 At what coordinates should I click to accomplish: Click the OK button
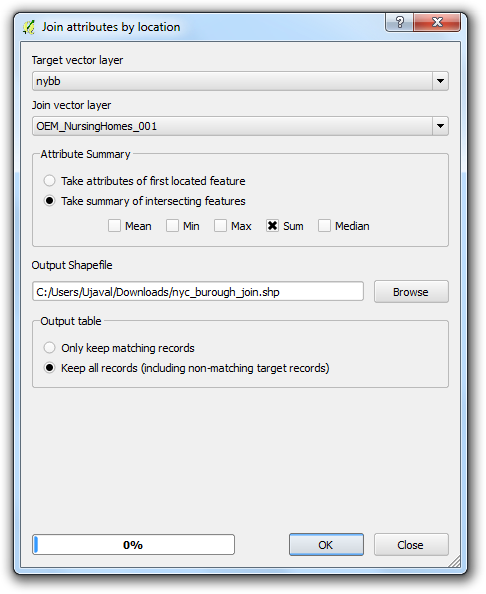point(326,545)
